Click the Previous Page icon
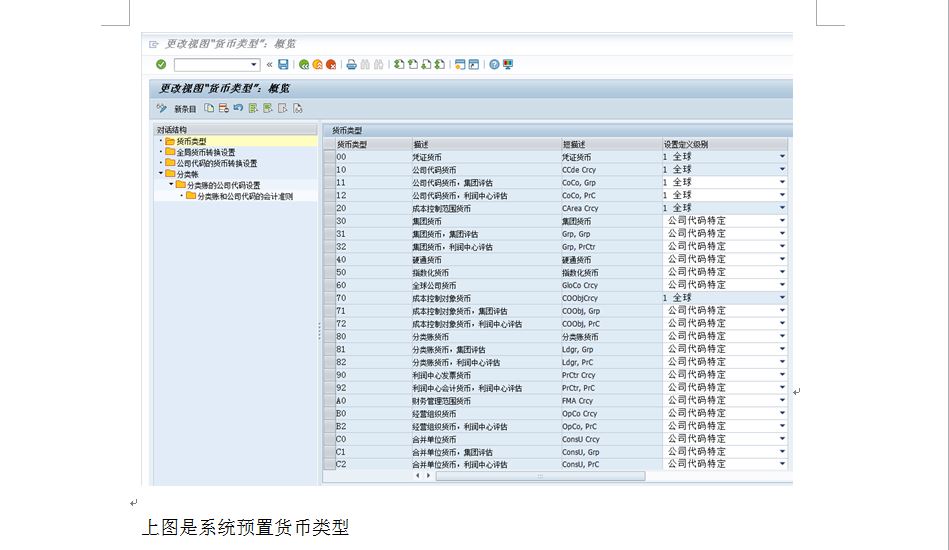Viewport: 949px width, 550px height. (413, 64)
